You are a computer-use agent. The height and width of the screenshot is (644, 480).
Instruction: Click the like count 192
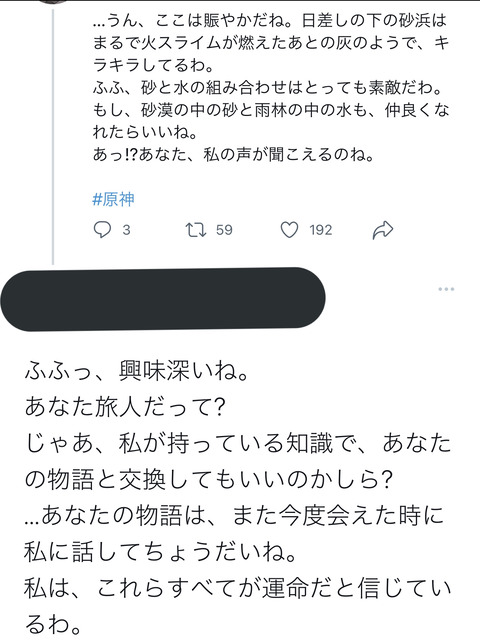321,230
